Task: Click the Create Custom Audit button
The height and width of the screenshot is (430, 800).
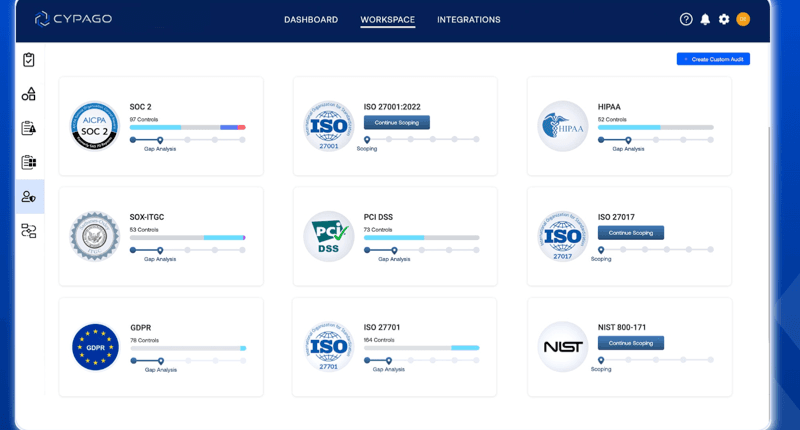Action: tap(713, 59)
